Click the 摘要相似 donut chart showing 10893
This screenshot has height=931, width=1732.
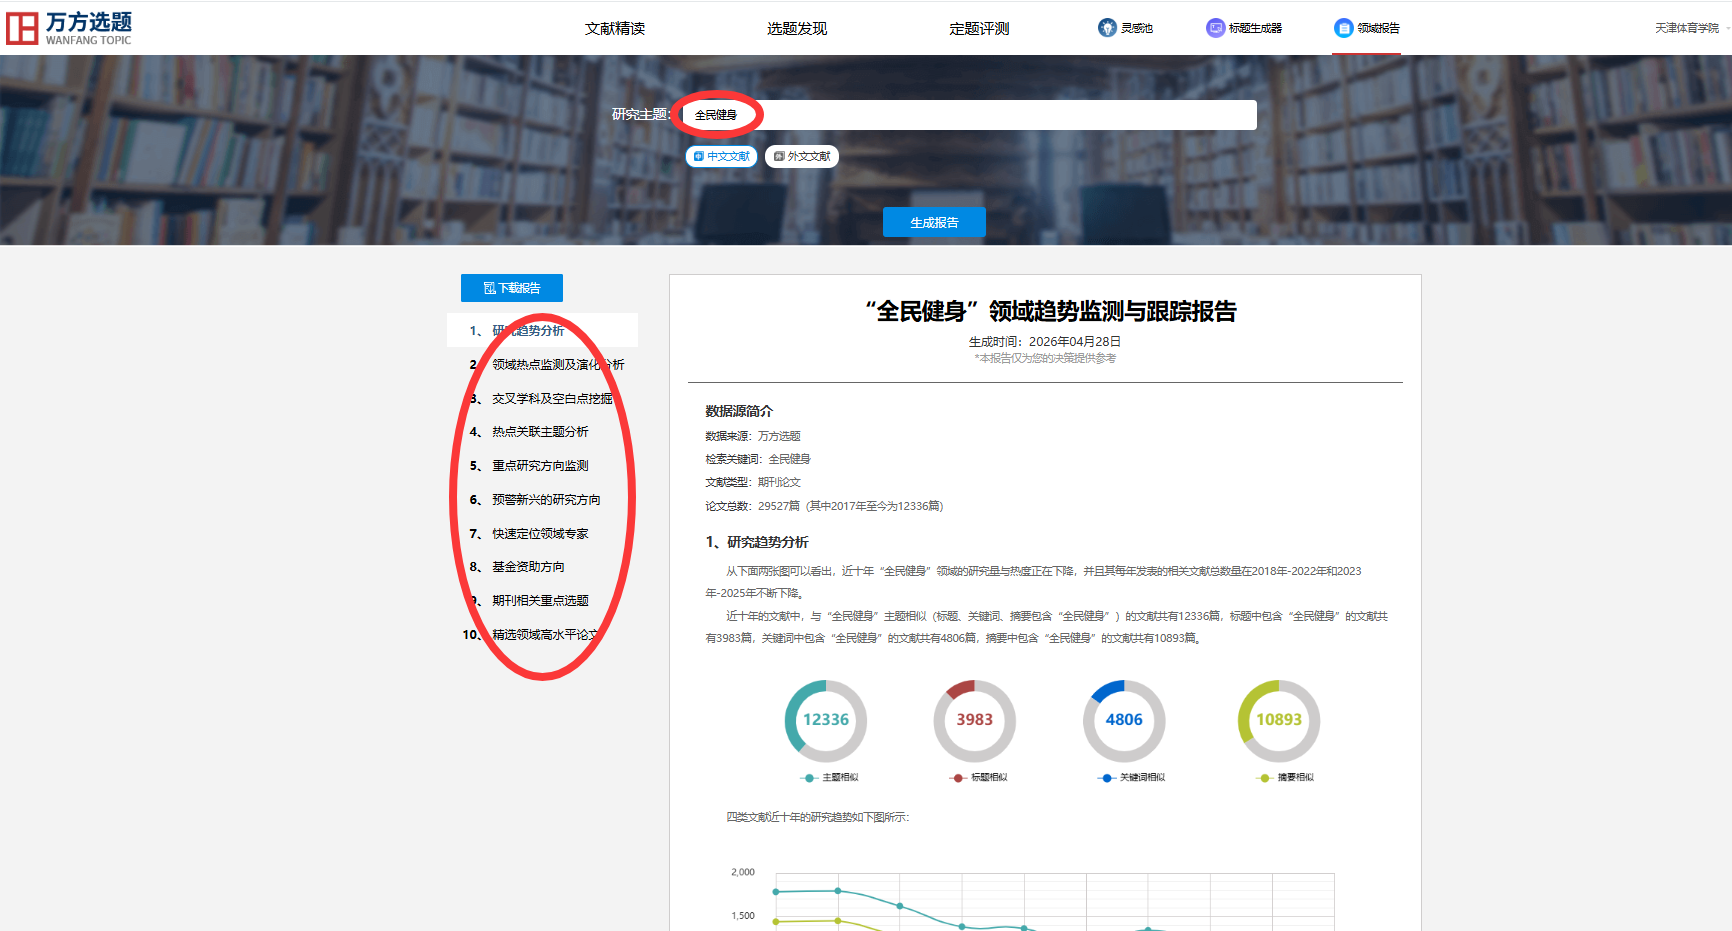point(1278,720)
